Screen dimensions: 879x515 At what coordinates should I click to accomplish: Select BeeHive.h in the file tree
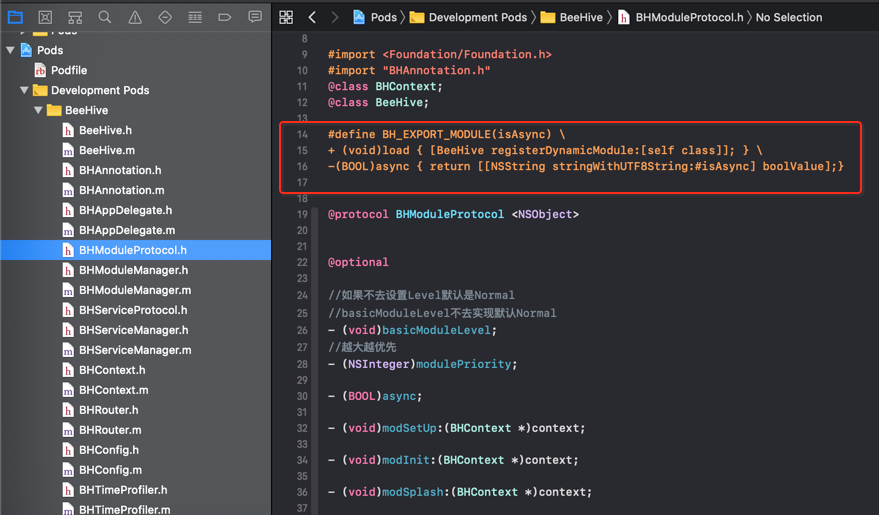click(x=105, y=130)
